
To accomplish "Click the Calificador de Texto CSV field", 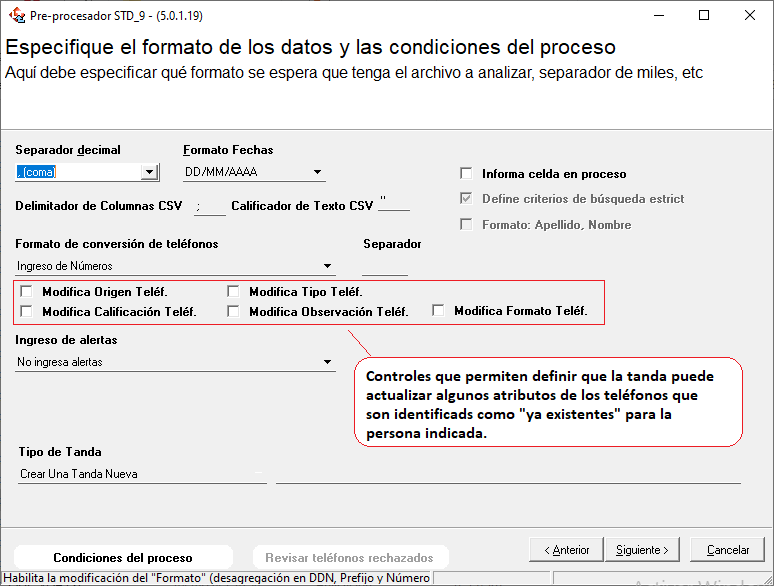I will click(394, 206).
